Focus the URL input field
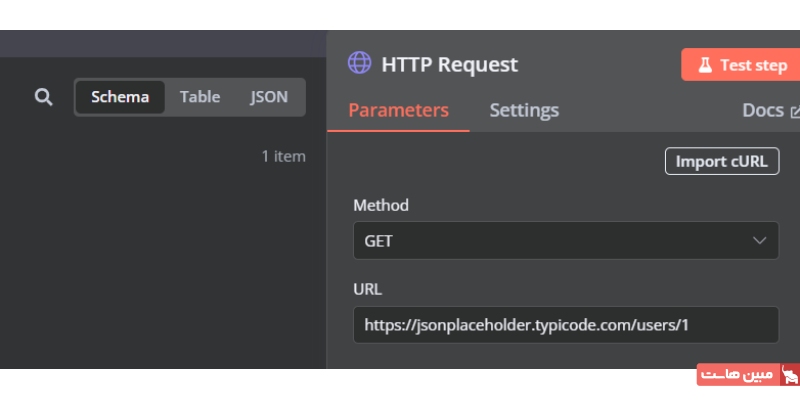The width and height of the screenshot is (800, 400). pyautogui.click(x=566, y=325)
